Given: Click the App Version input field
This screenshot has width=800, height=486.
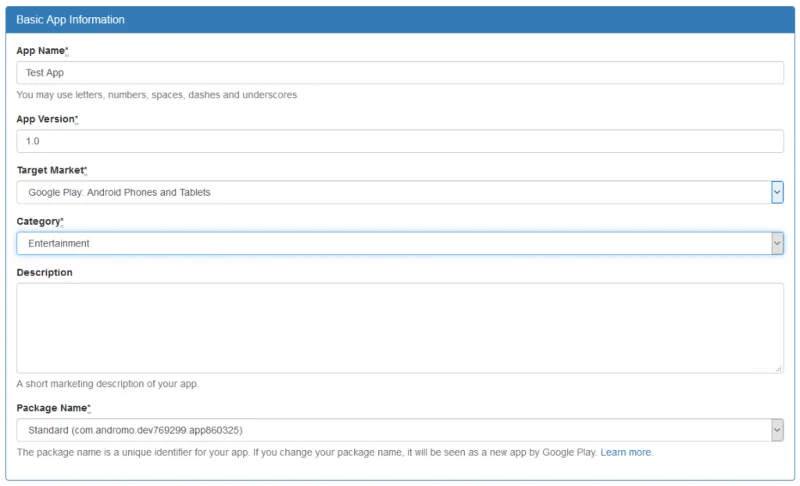Looking at the screenshot, I should 399,141.
